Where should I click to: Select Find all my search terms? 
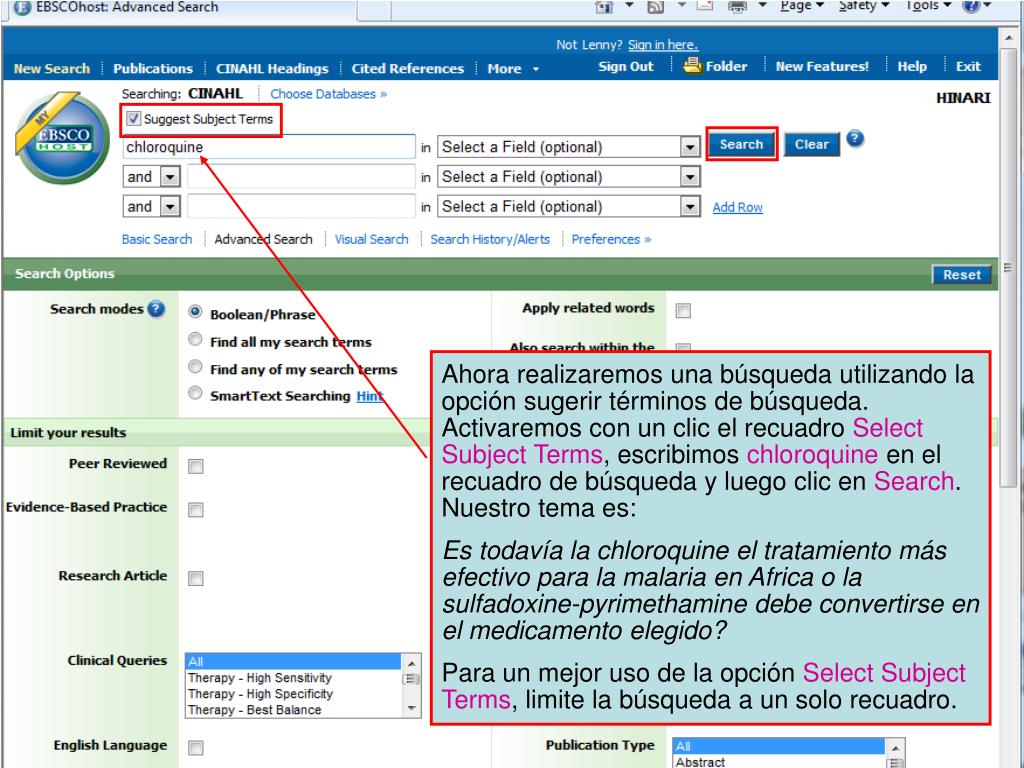click(x=195, y=339)
